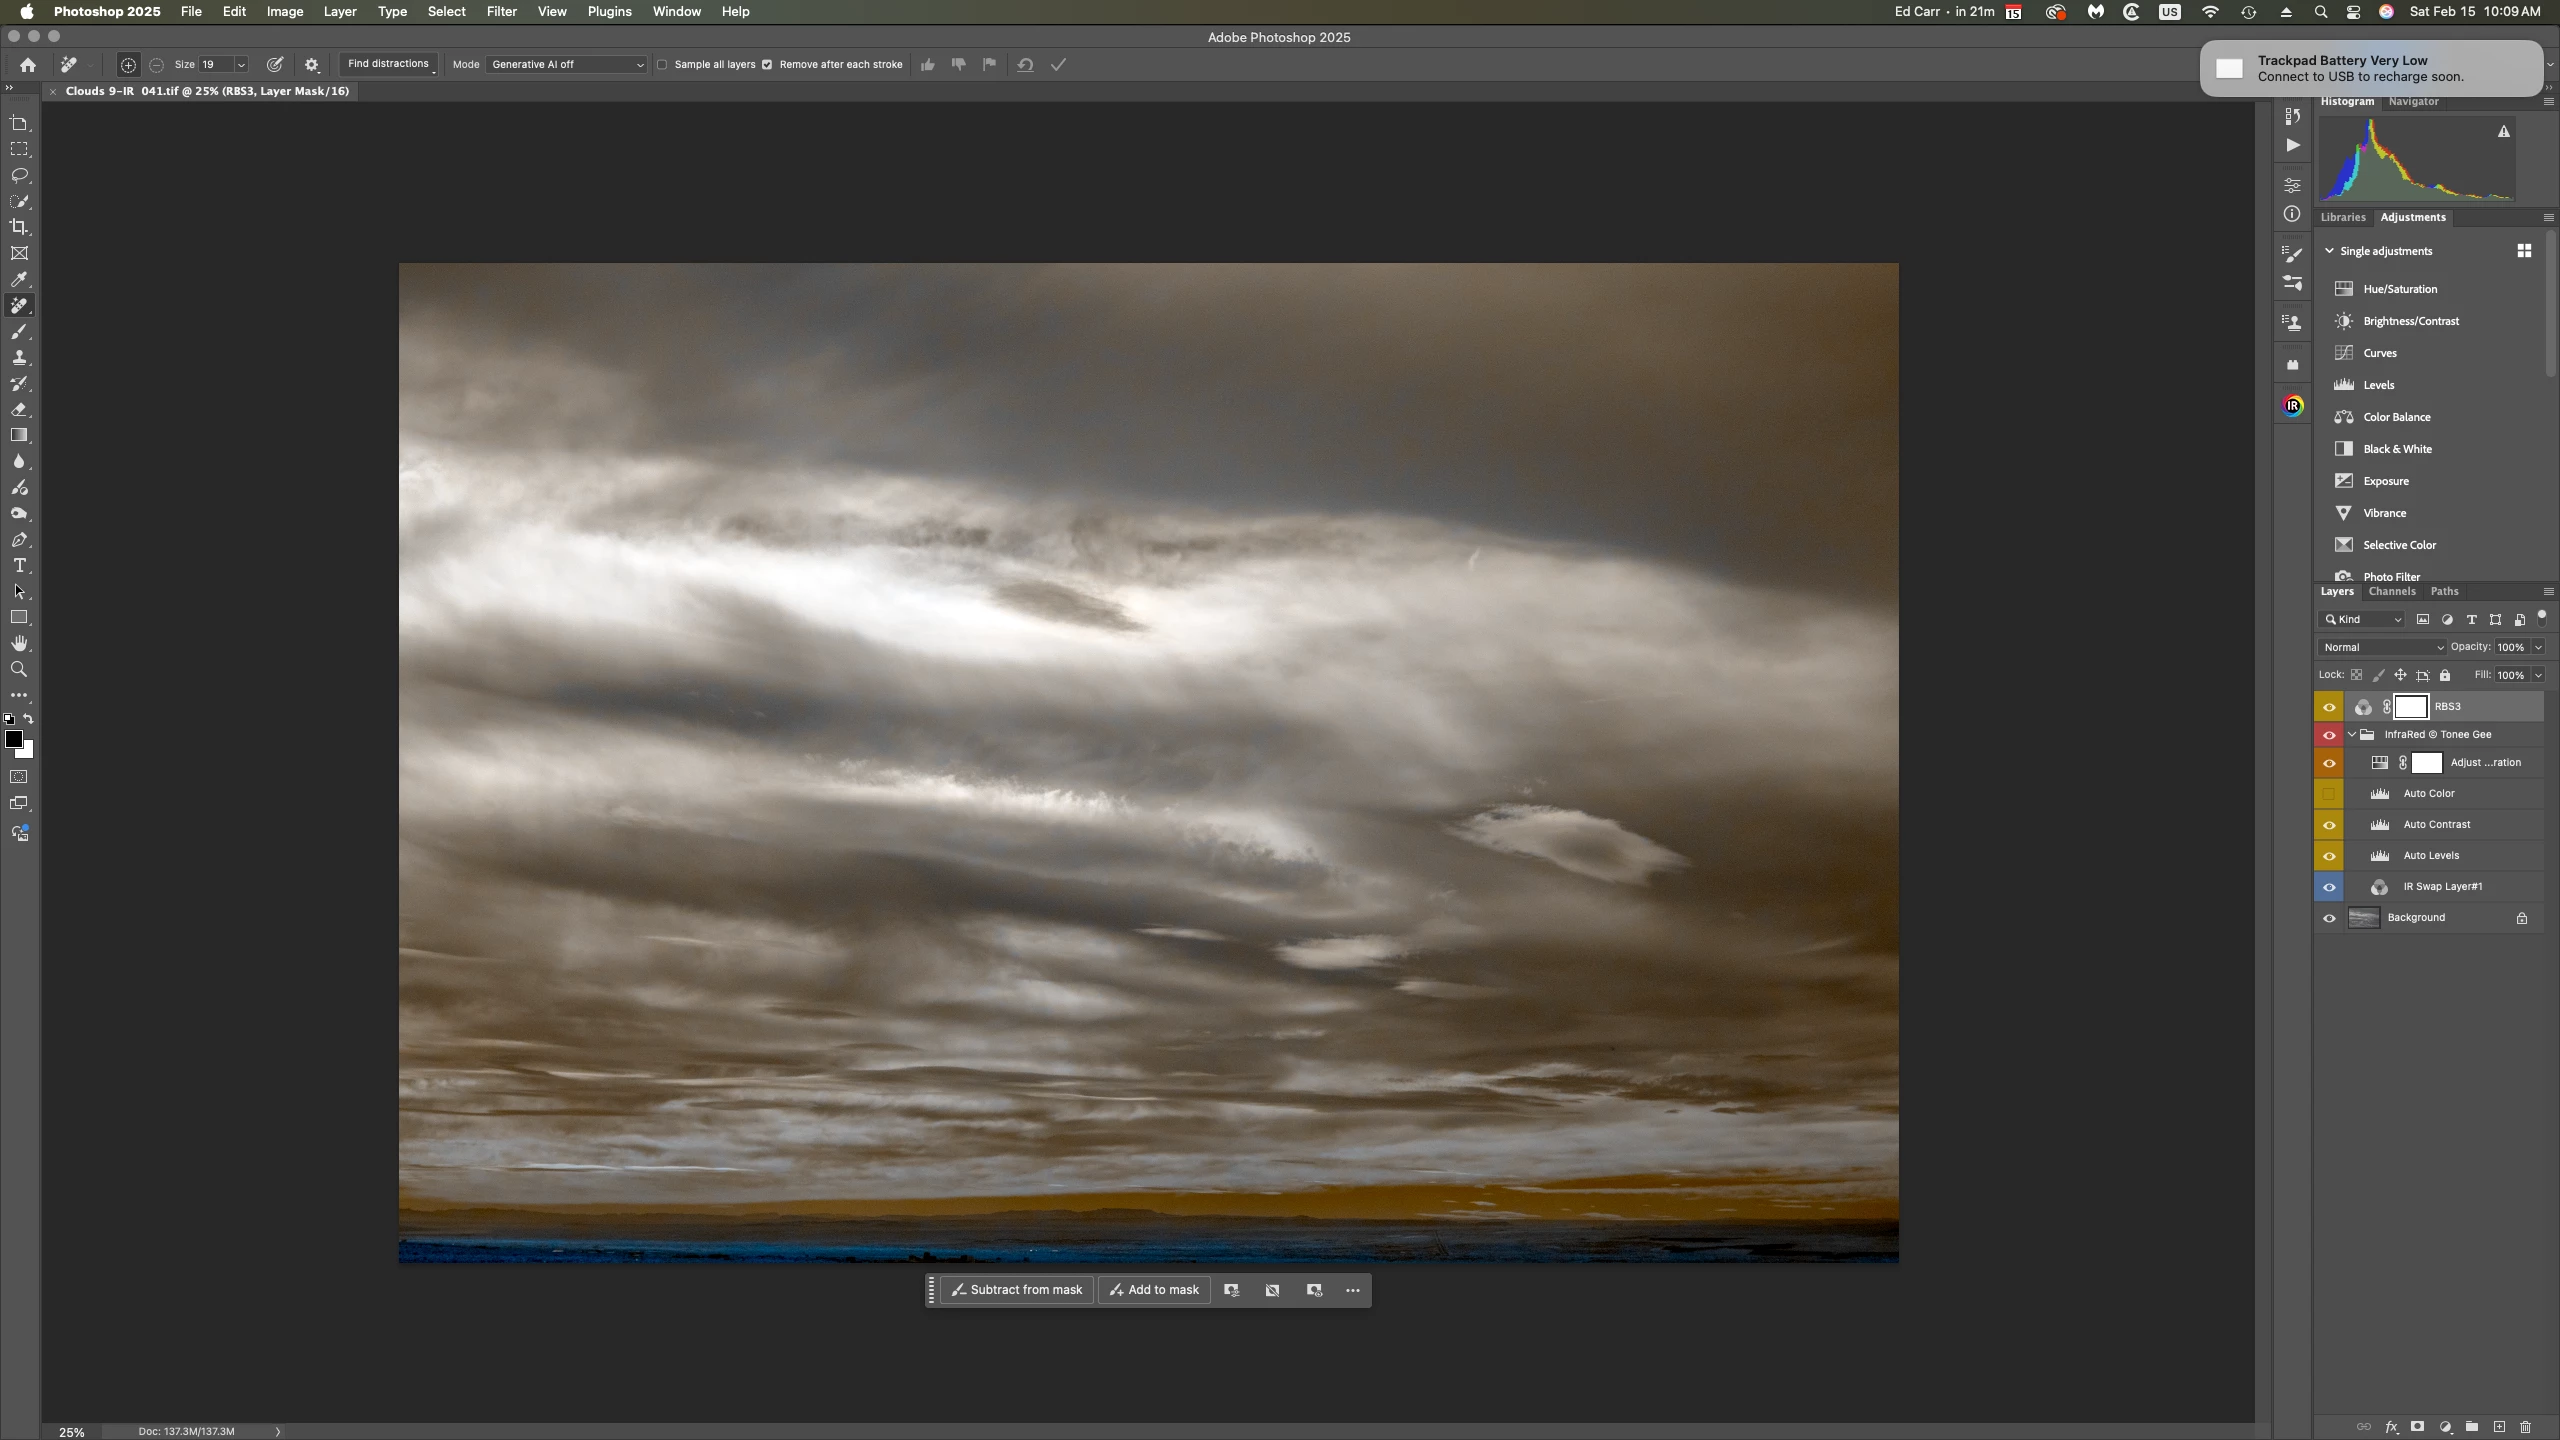Select the Crop tool
The image size is (2560, 1440).
19,227
